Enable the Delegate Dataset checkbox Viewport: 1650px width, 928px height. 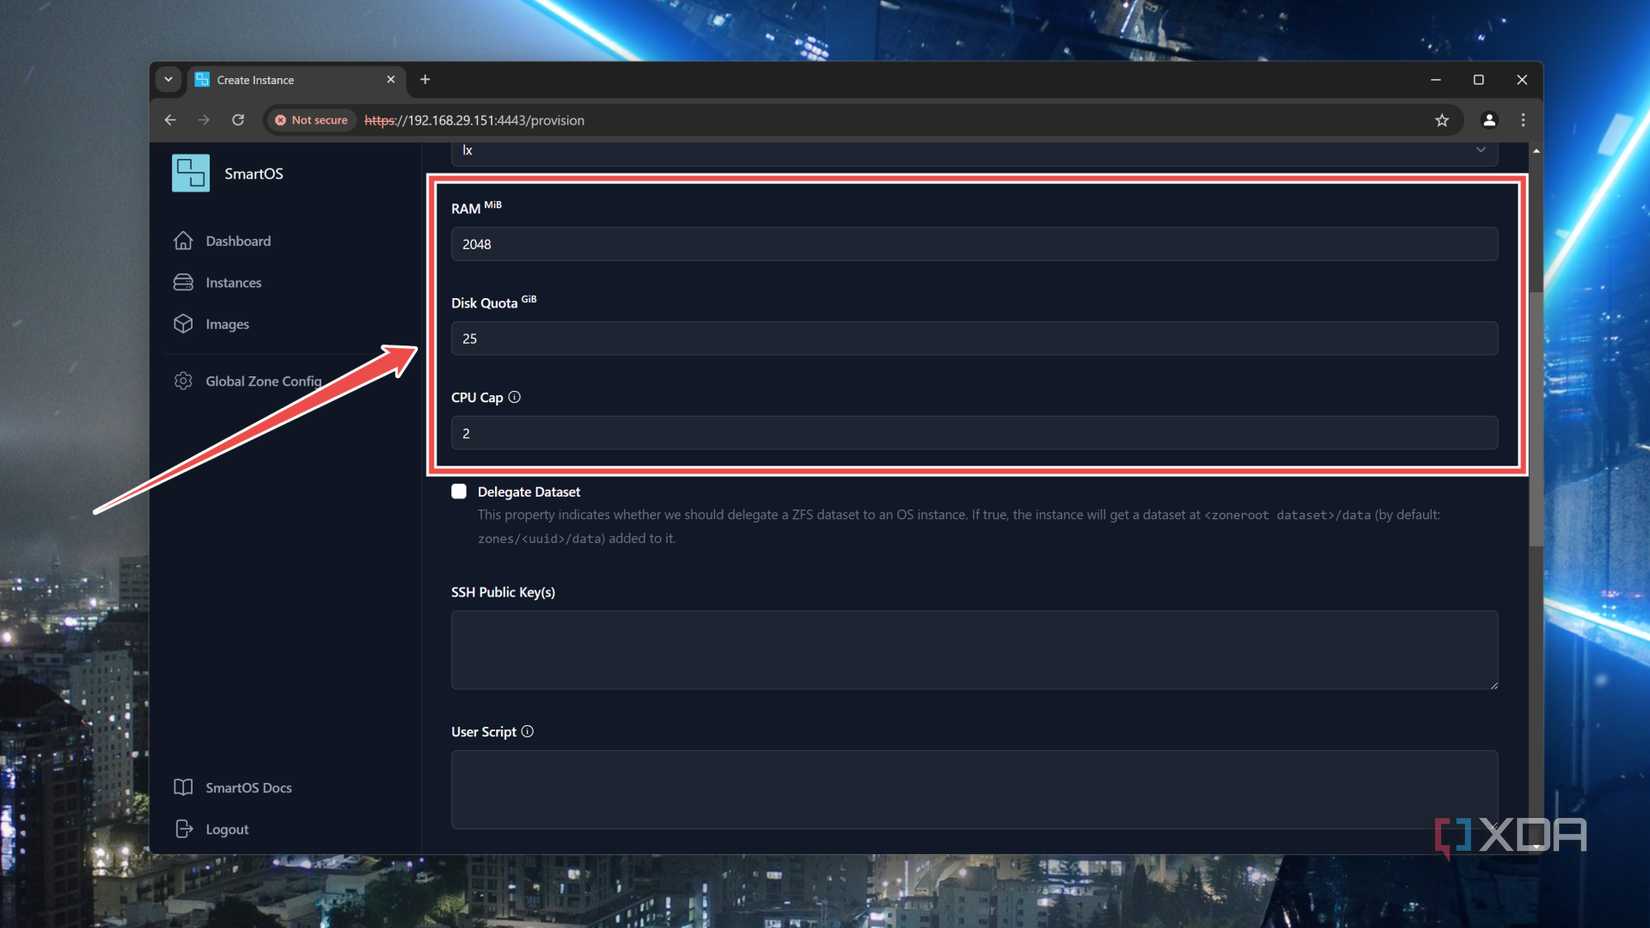[459, 491]
